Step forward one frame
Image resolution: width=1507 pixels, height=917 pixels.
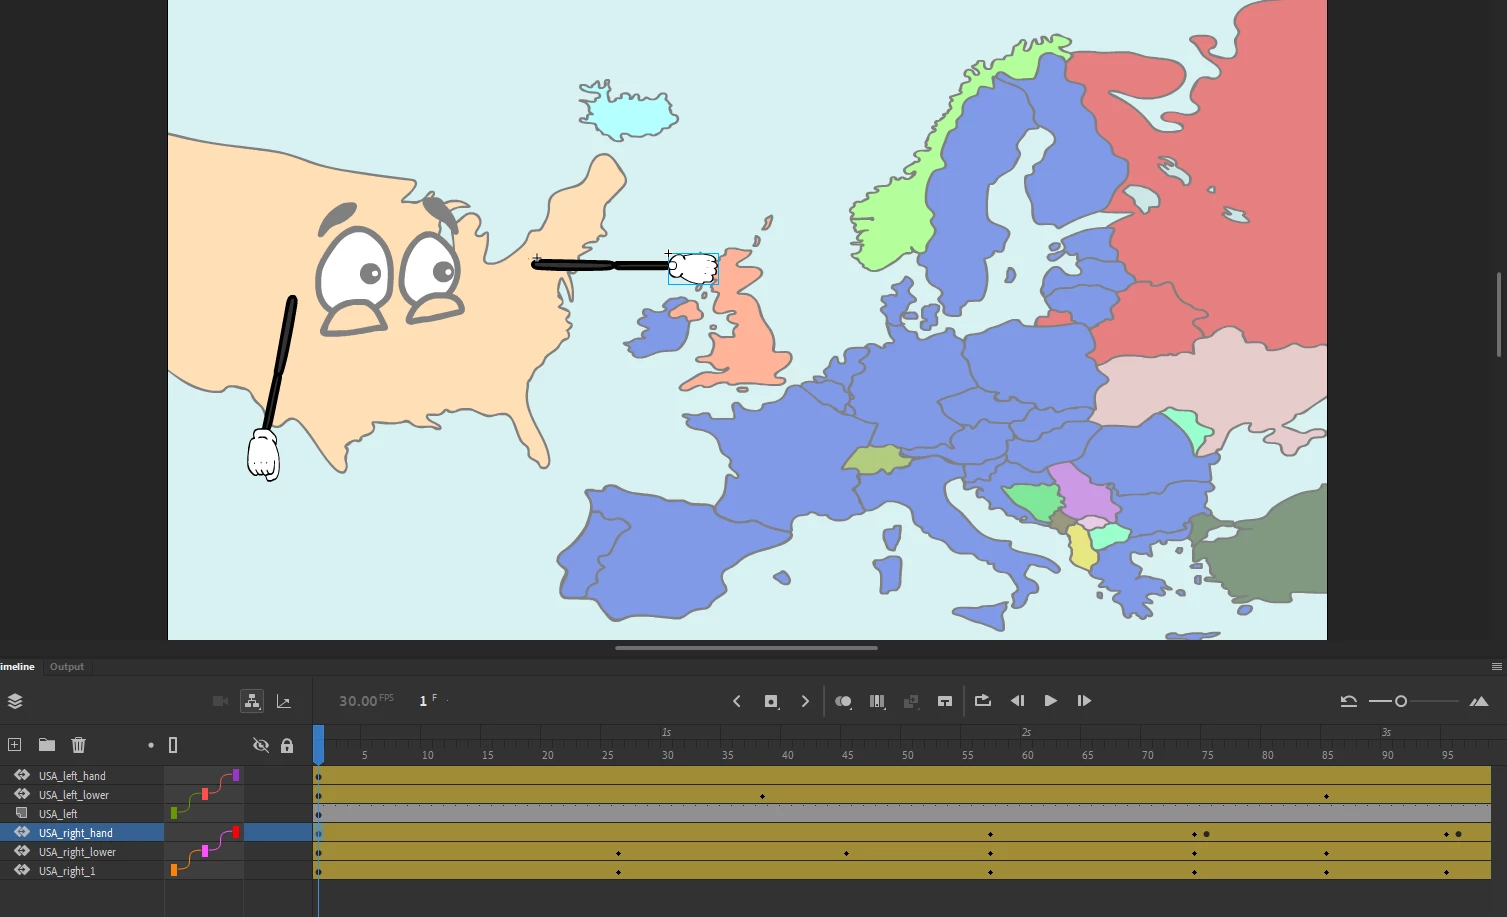click(1084, 701)
